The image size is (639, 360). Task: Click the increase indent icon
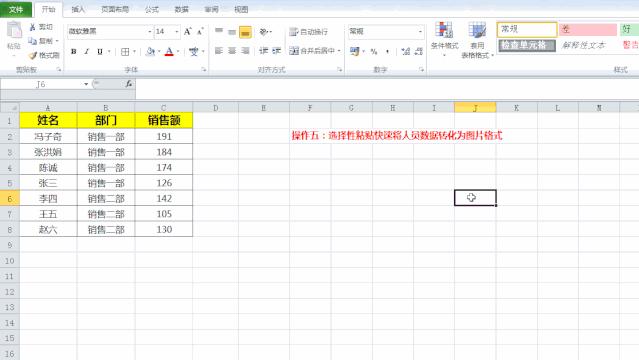(x=277, y=51)
